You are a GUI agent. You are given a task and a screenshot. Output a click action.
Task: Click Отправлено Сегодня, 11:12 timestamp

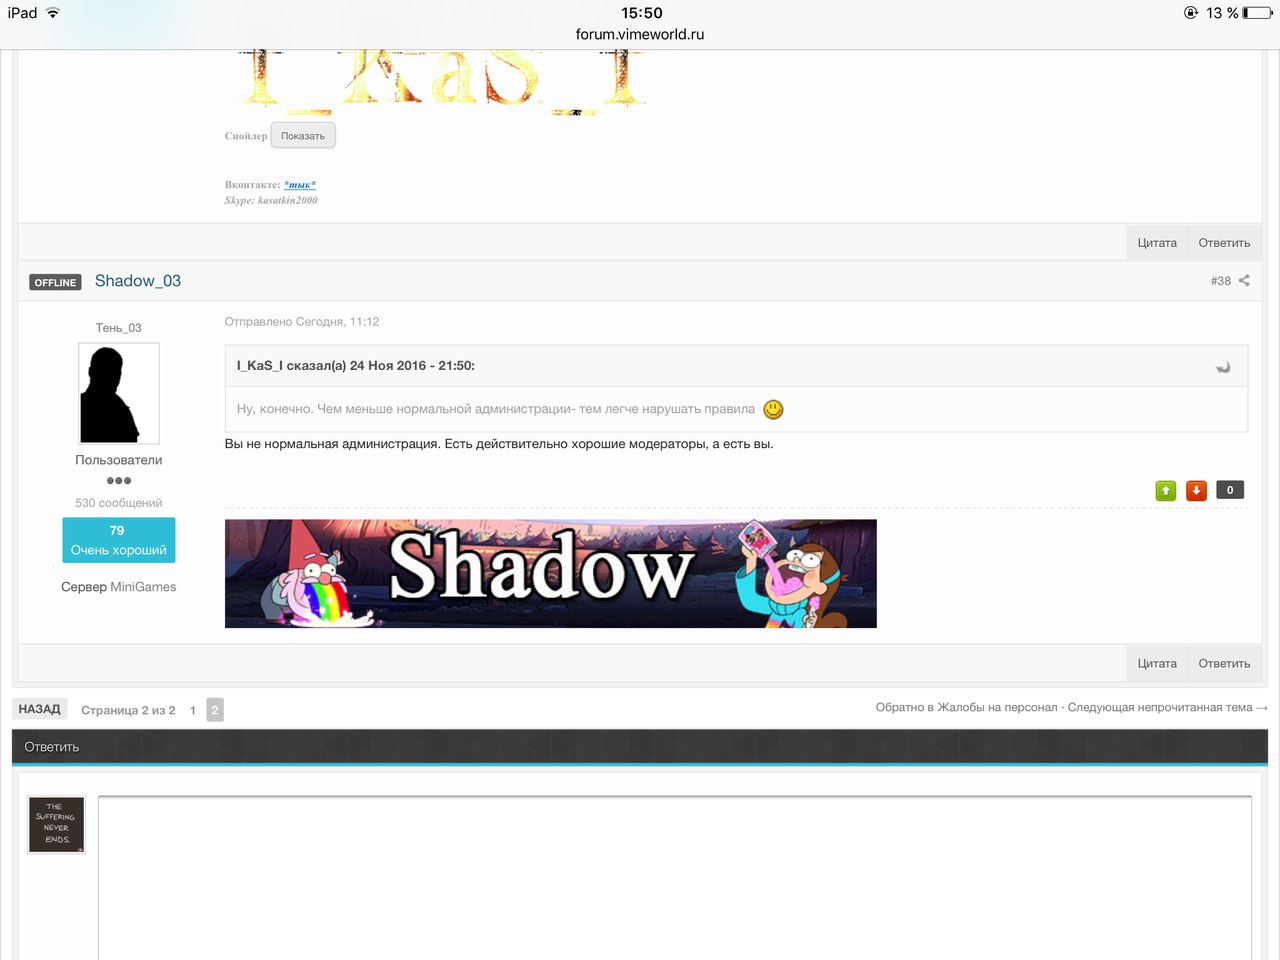[x=302, y=322]
